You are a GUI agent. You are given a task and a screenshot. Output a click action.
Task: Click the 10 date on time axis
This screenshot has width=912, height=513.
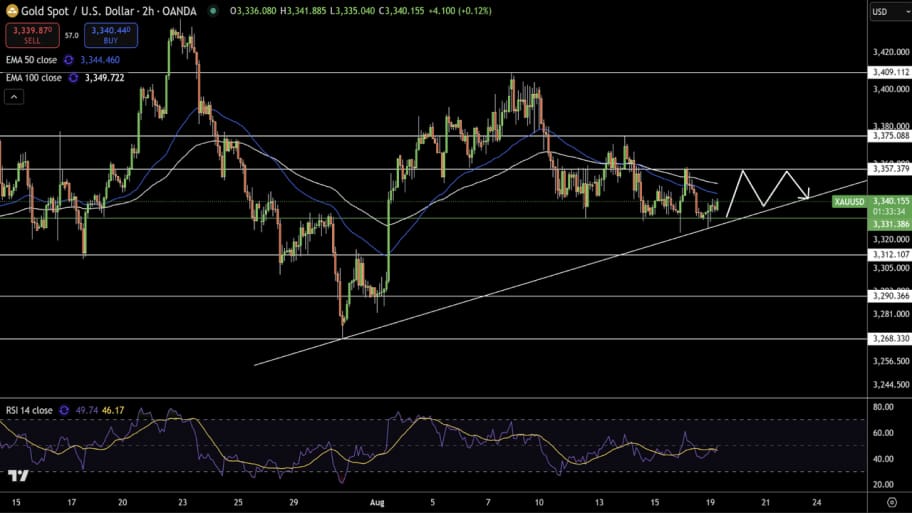[539, 503]
